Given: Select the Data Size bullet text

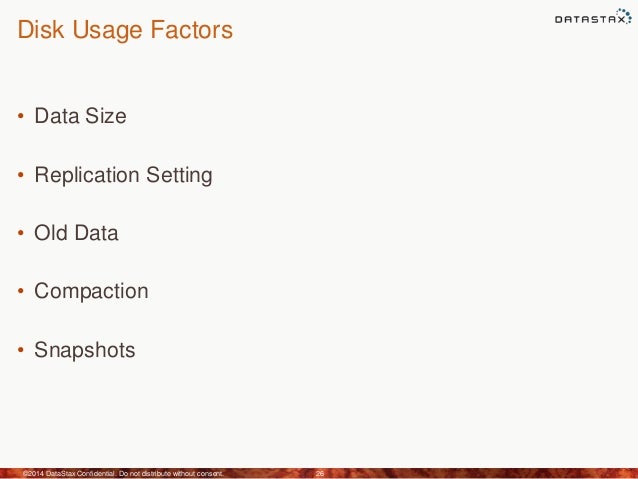Looking at the screenshot, I should (x=81, y=116).
